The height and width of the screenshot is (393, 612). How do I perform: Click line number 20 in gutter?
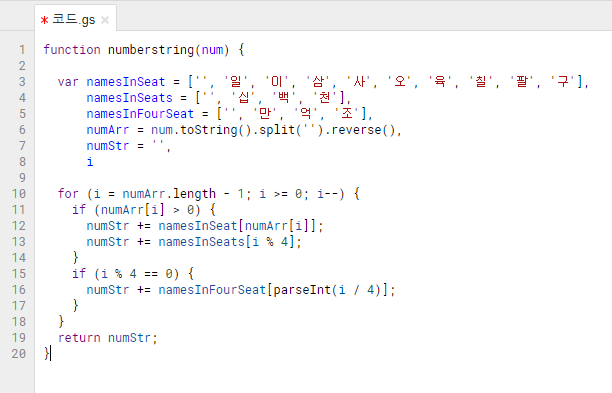click(19, 354)
